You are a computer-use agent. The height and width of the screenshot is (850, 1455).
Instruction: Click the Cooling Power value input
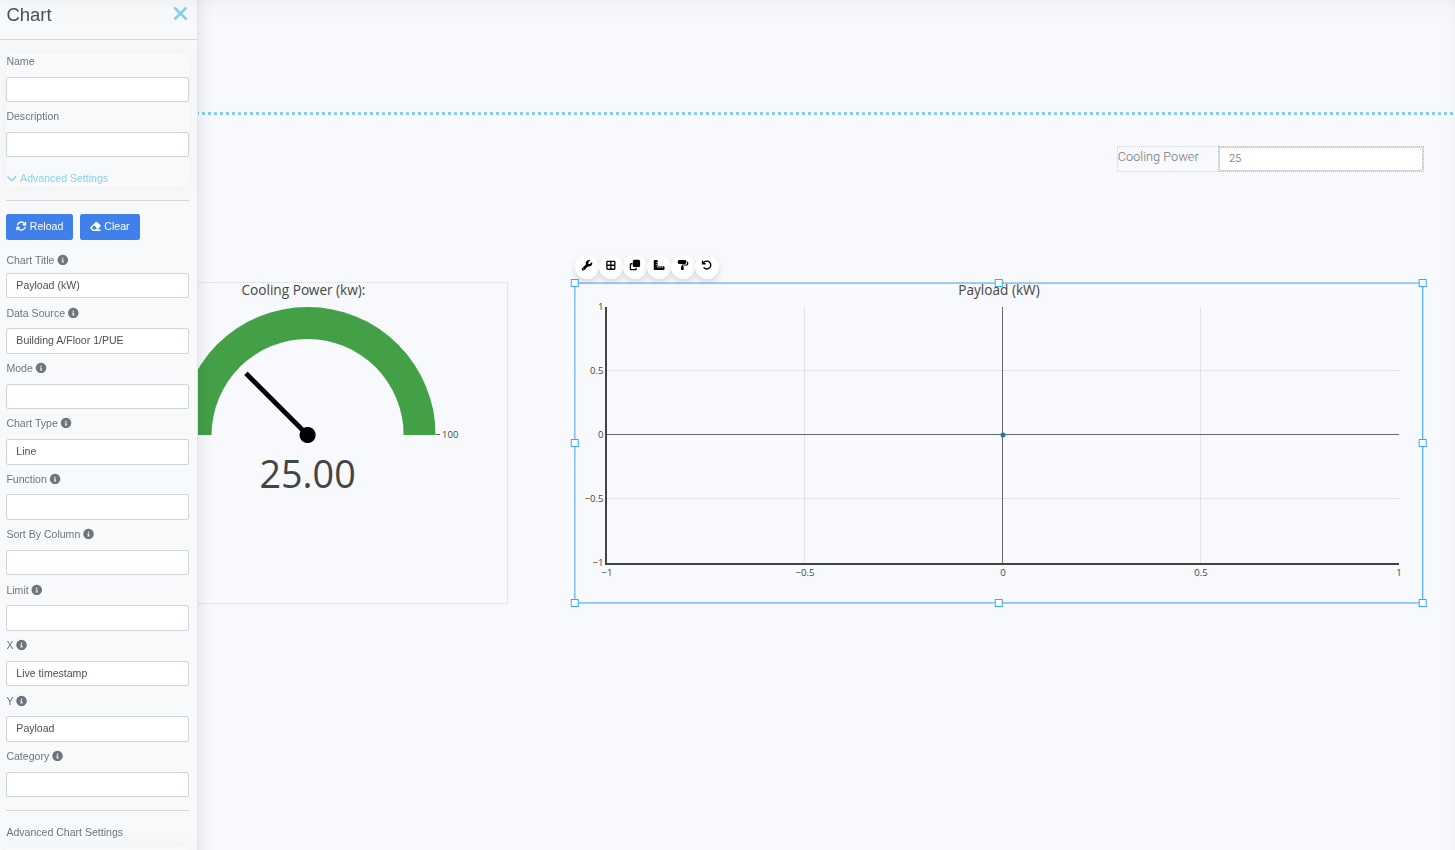(1320, 158)
